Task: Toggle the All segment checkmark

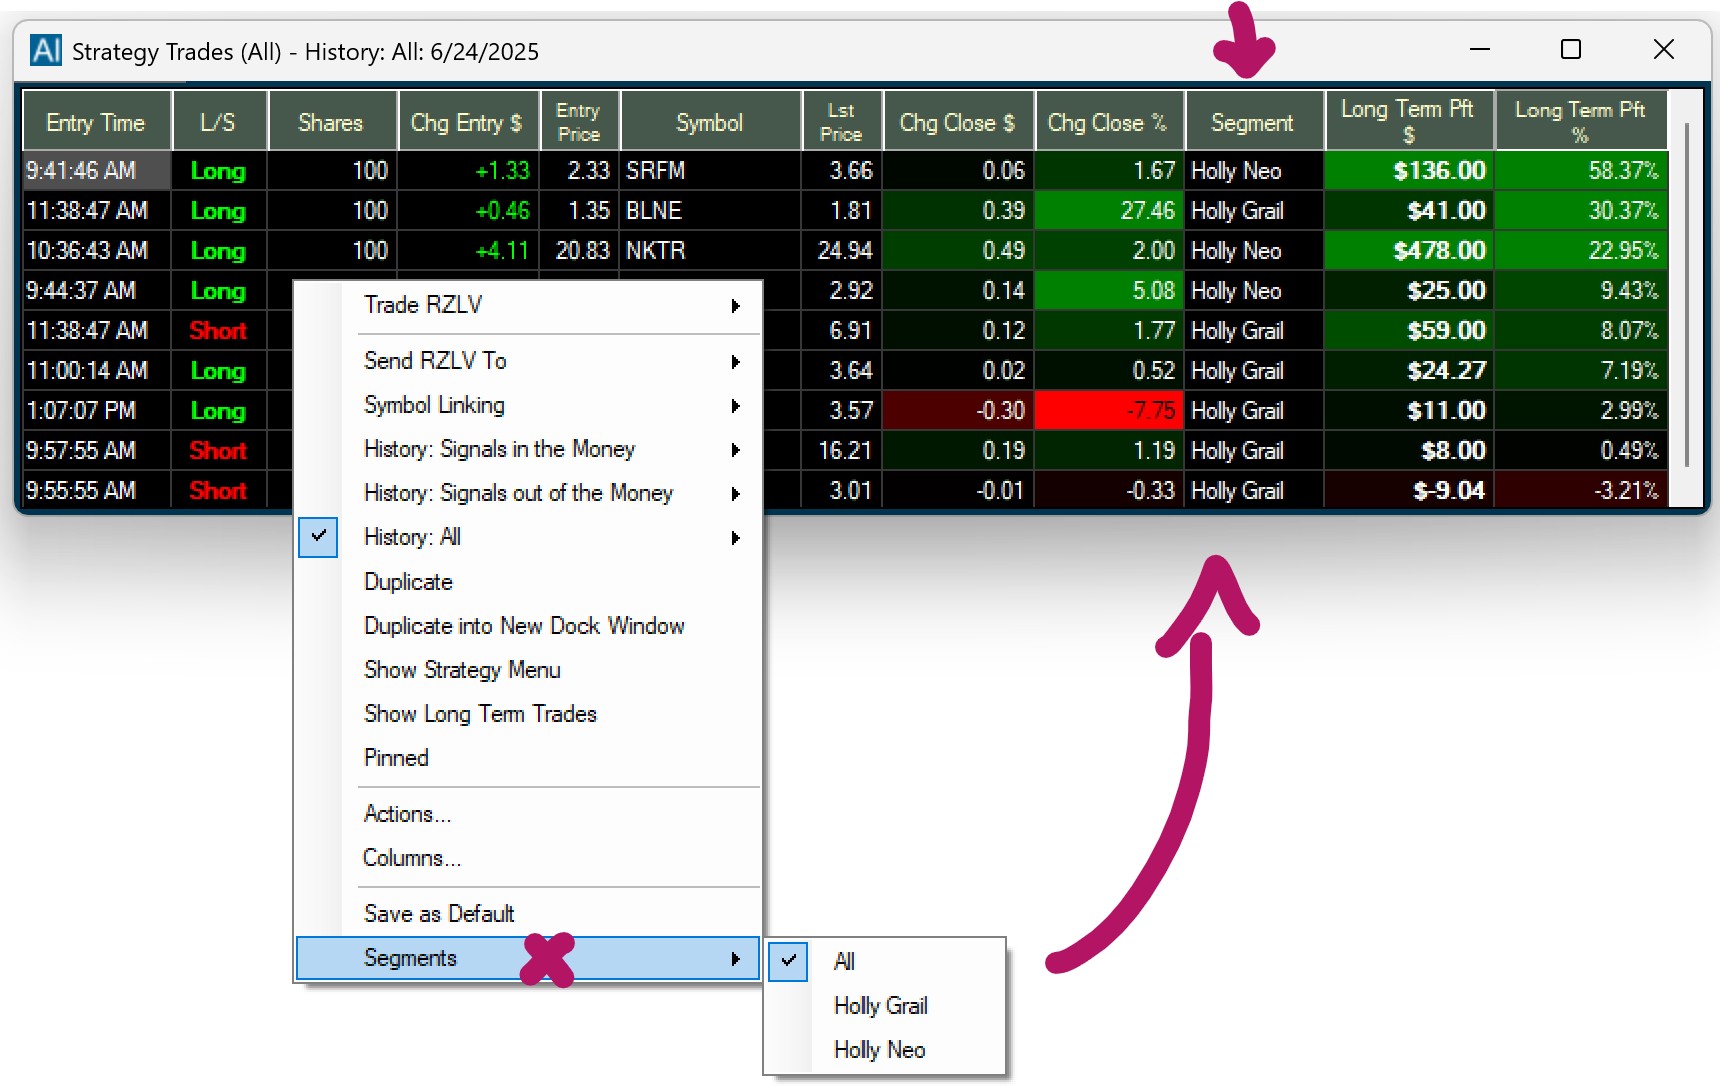Action: coord(789,961)
